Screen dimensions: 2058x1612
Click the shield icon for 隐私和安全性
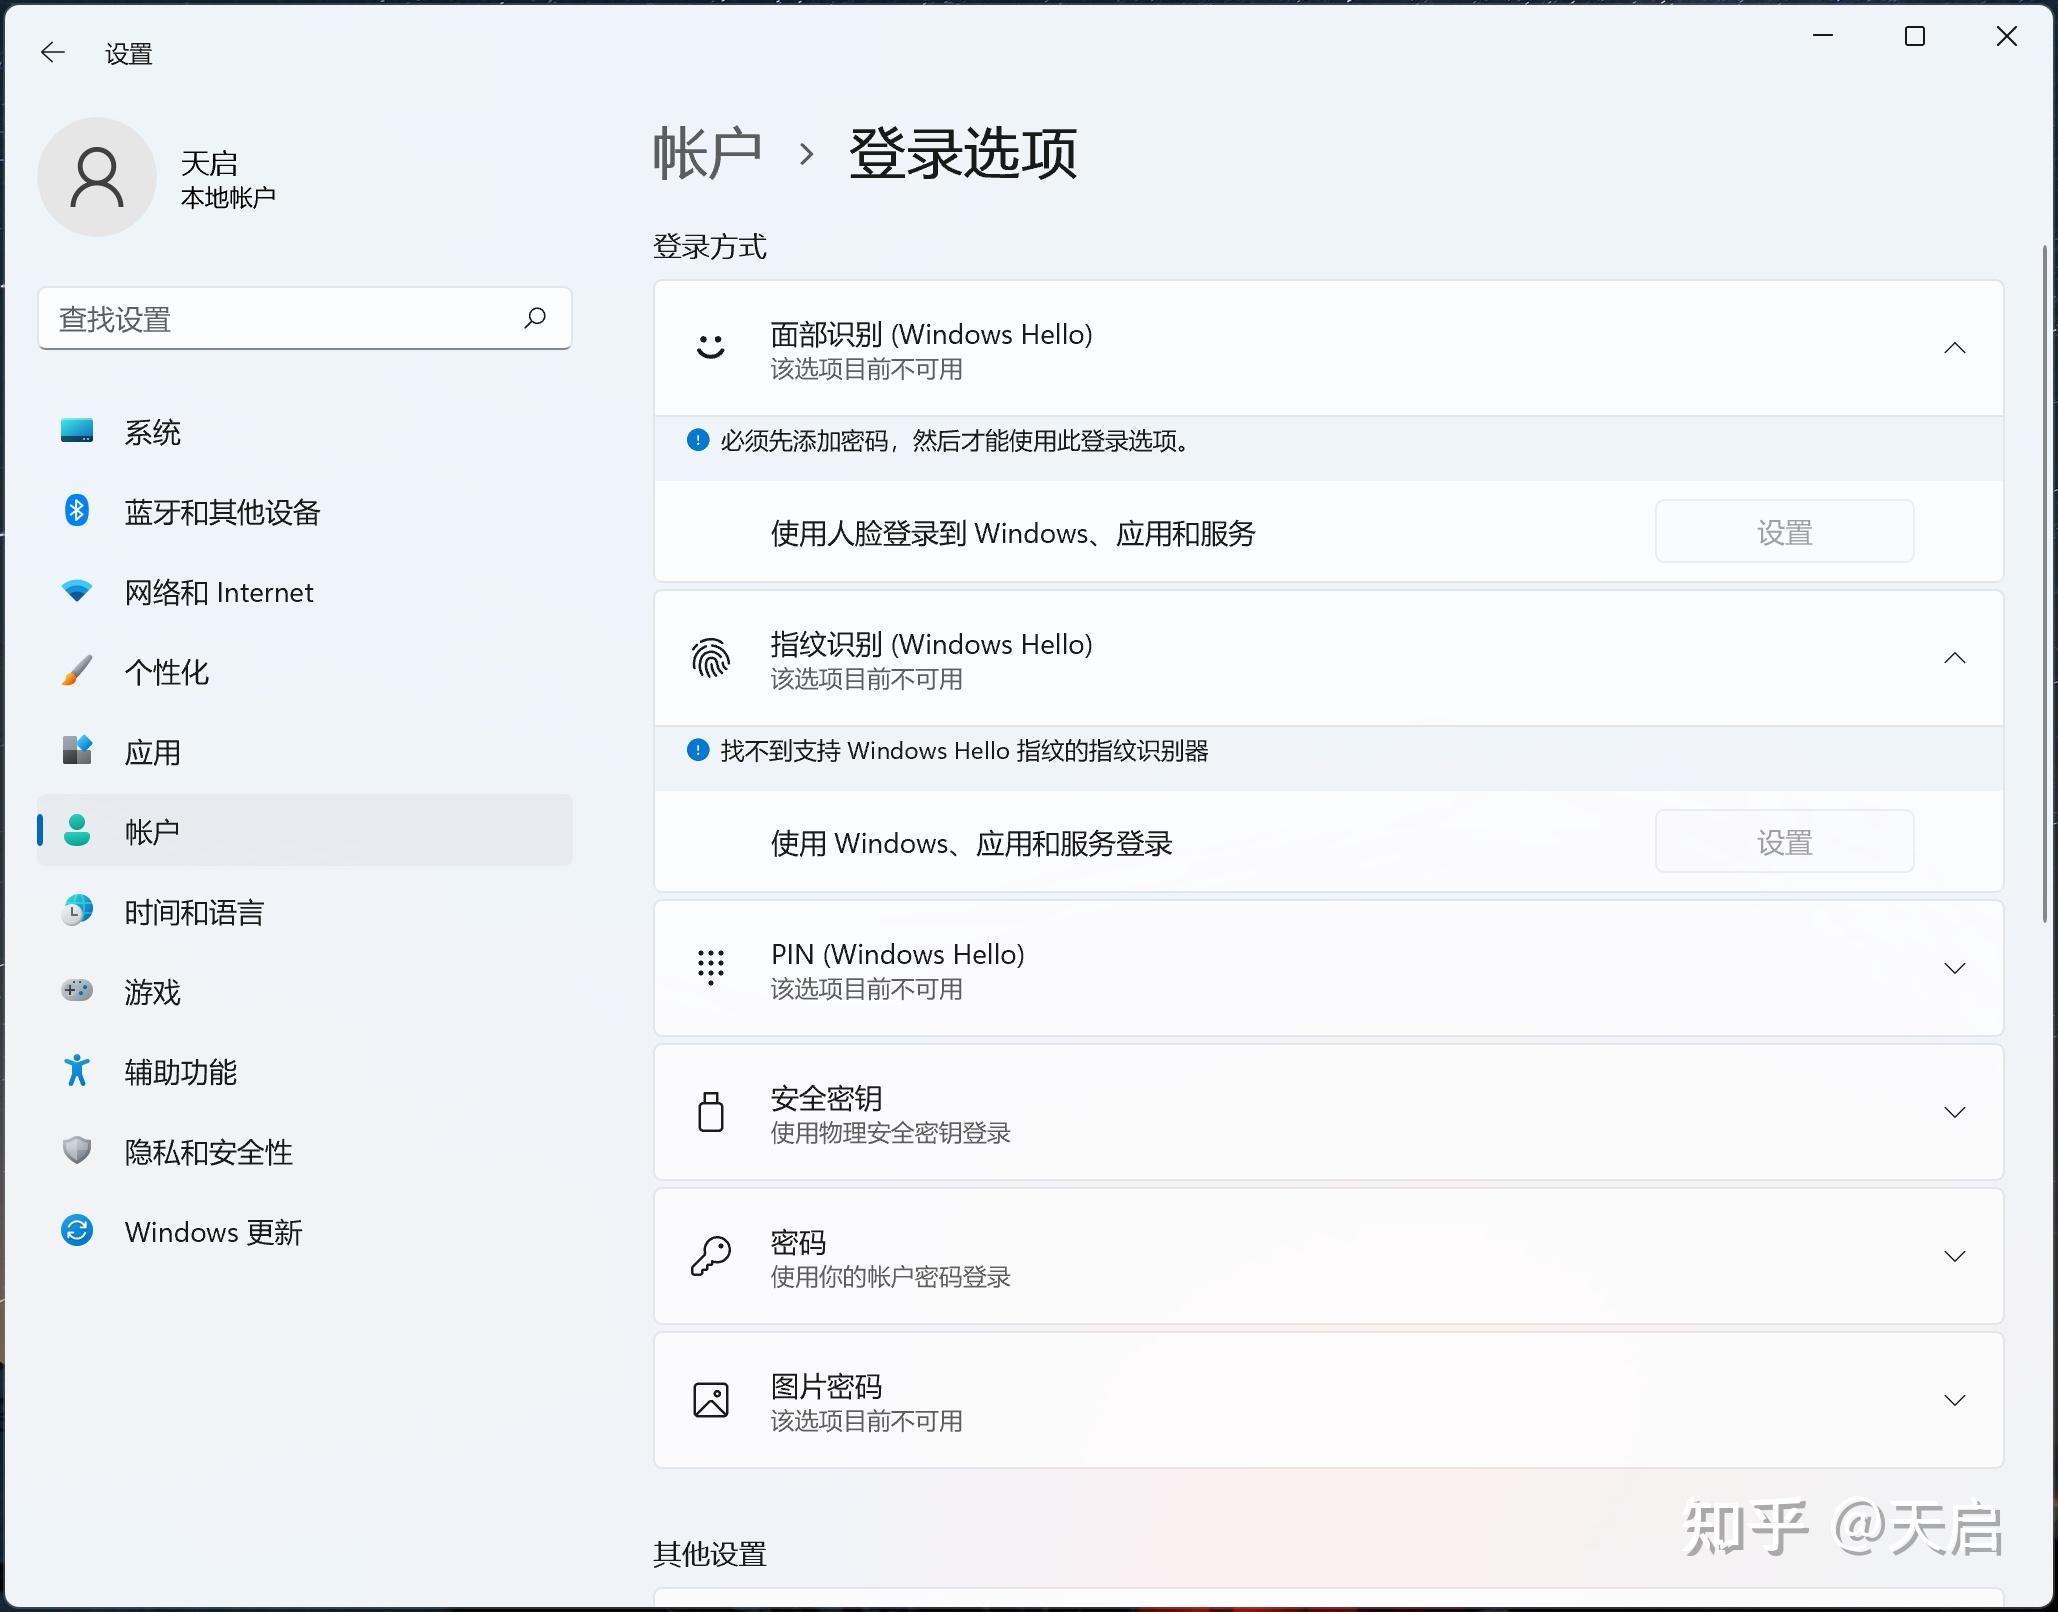(77, 1151)
